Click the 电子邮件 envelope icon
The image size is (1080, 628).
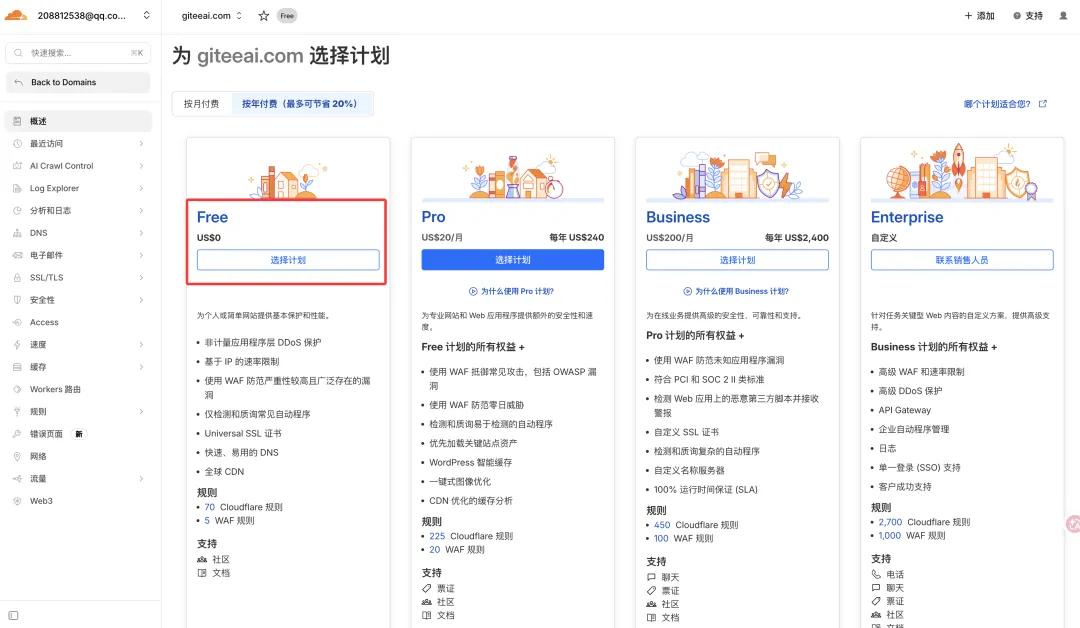click(17, 255)
